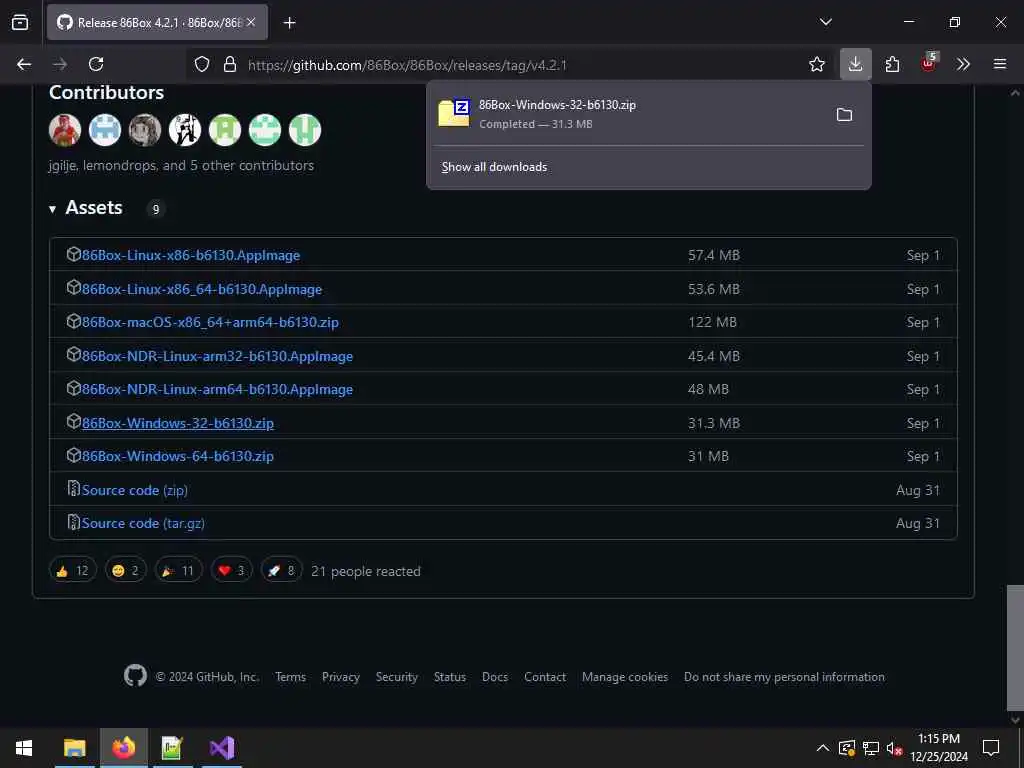Click the forward navigation arrow
The width and height of the screenshot is (1024, 768).
point(60,64)
